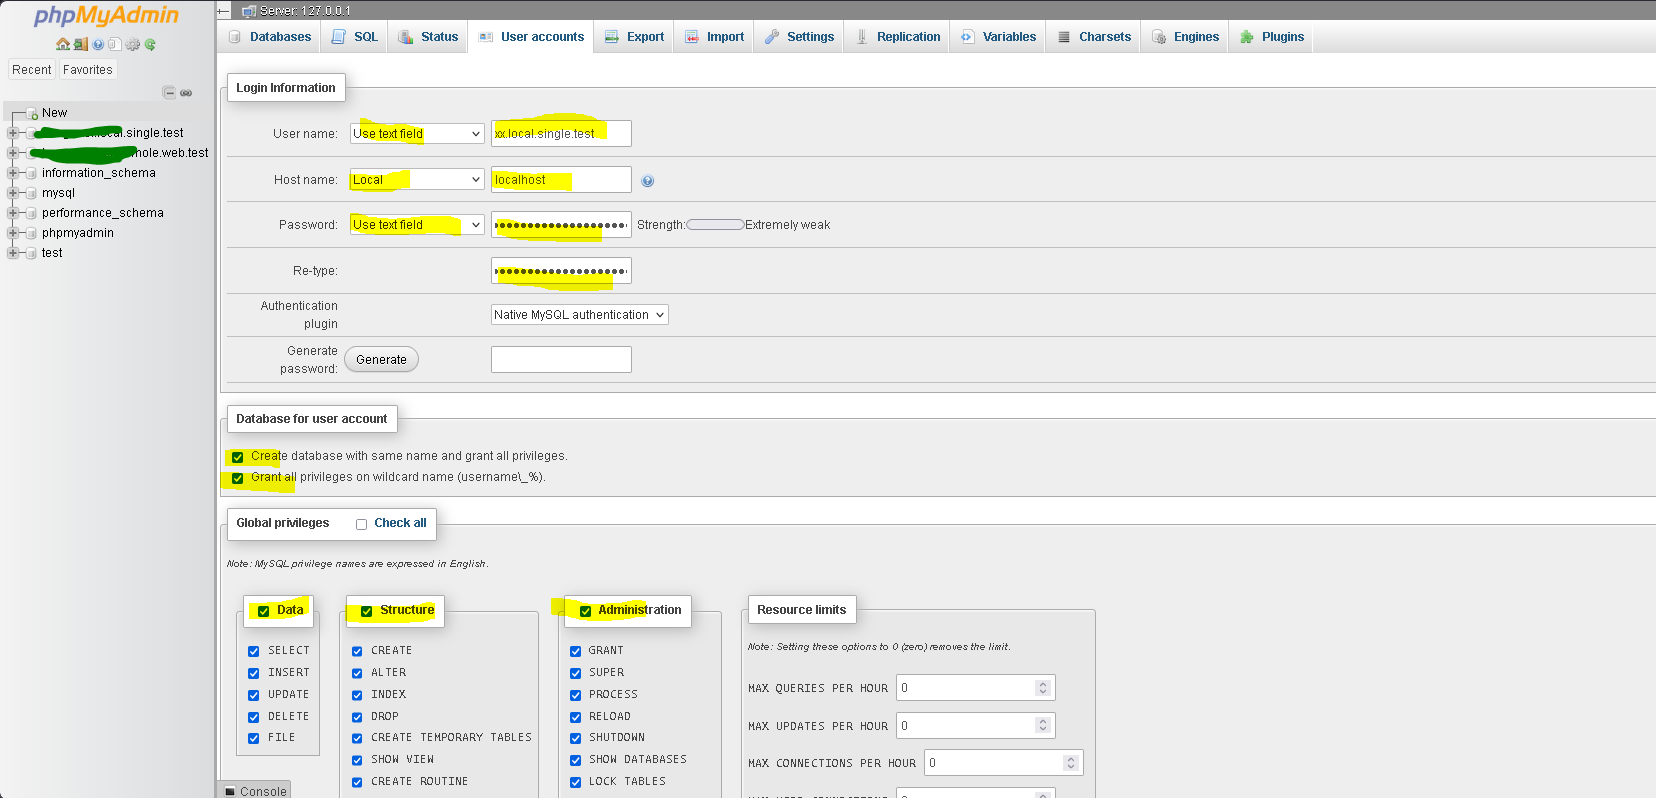Open the navigation panel settings gear
Viewport: 1656px width, 798px height.
[132, 44]
